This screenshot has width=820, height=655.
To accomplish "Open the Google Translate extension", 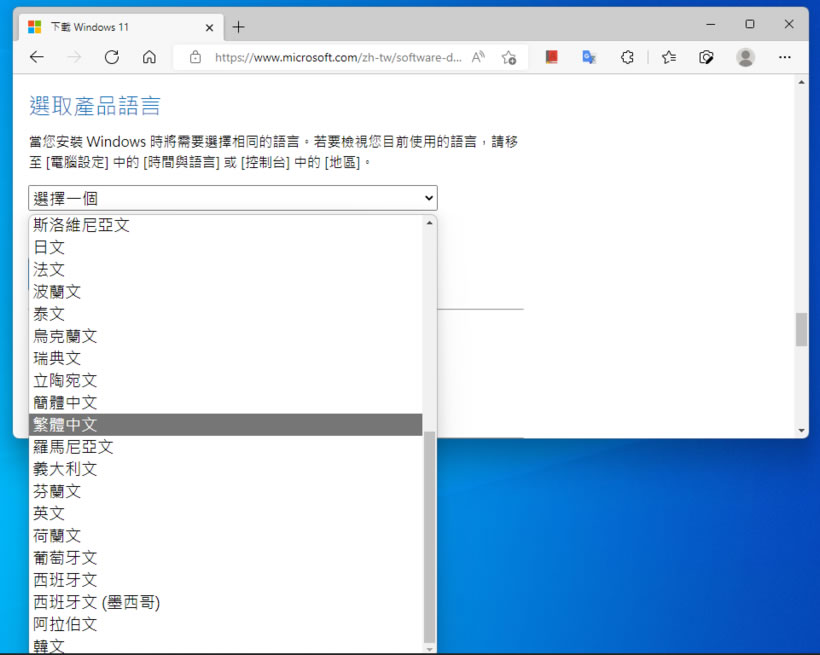I will pyautogui.click(x=589, y=57).
